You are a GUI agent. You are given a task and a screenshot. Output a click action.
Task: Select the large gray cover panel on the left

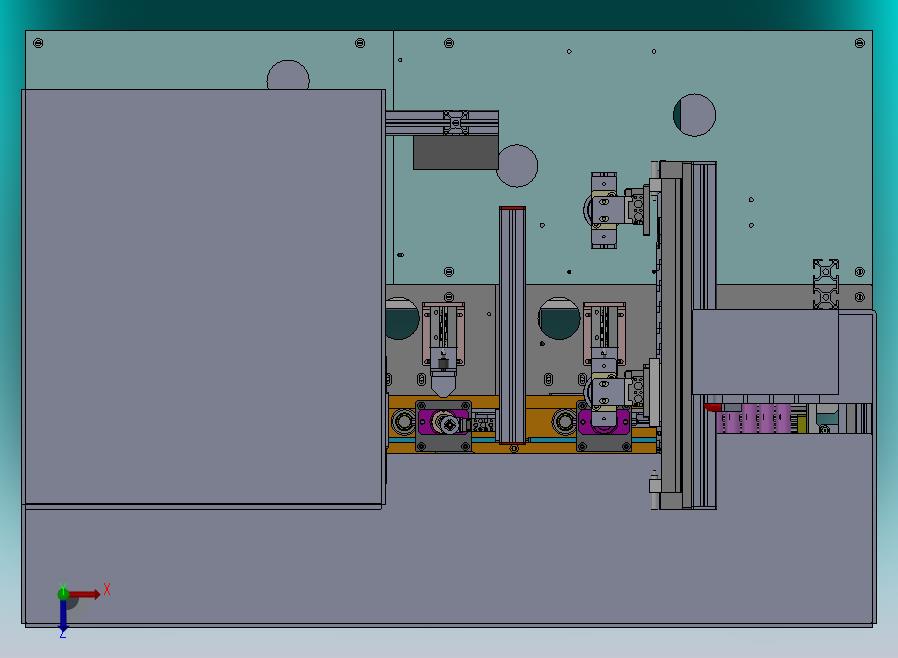[203, 297]
